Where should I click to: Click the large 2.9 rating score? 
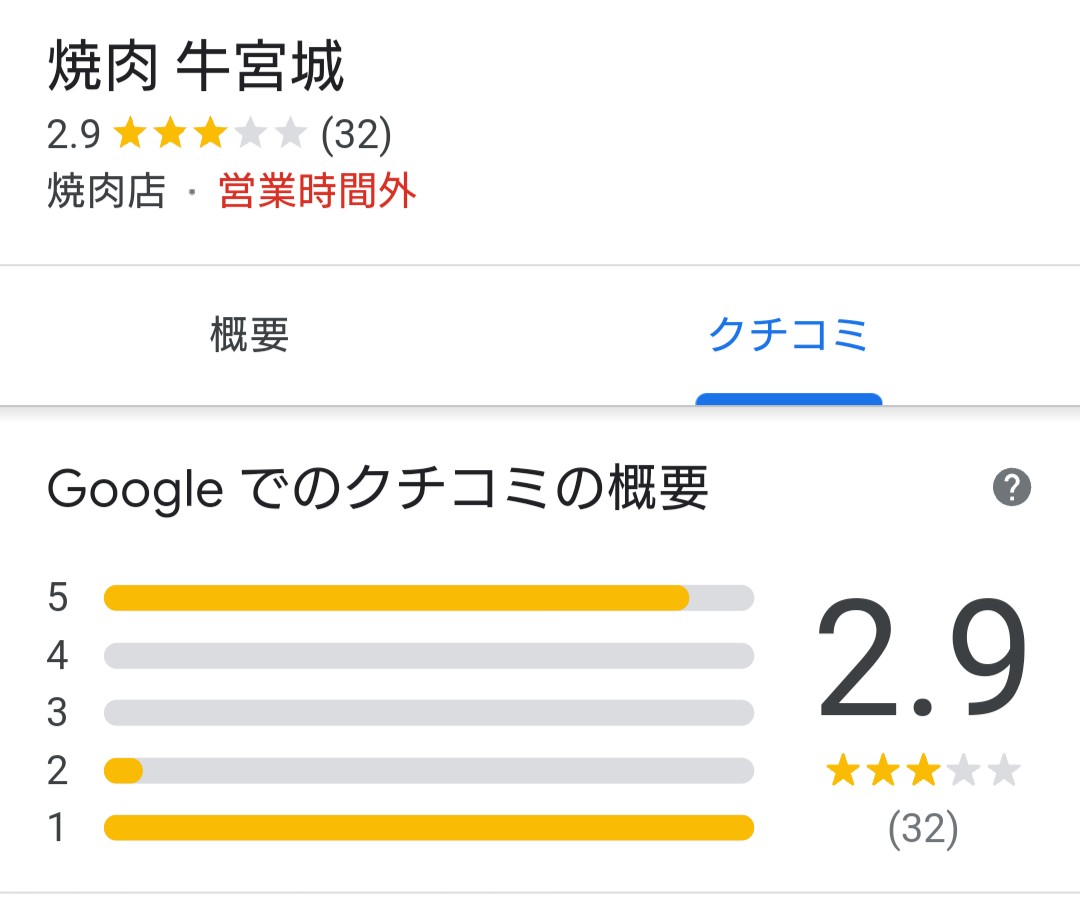click(x=922, y=660)
